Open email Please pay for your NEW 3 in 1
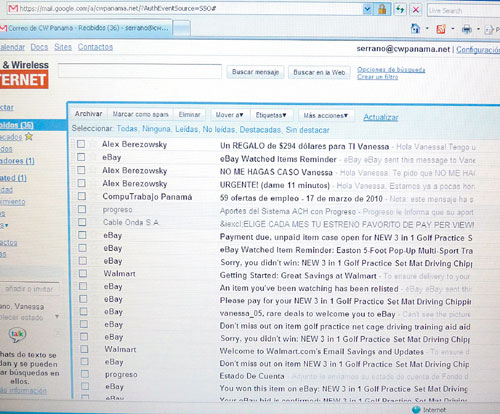Image resolution: width=500 pixels, height=414 pixels. 345,301
